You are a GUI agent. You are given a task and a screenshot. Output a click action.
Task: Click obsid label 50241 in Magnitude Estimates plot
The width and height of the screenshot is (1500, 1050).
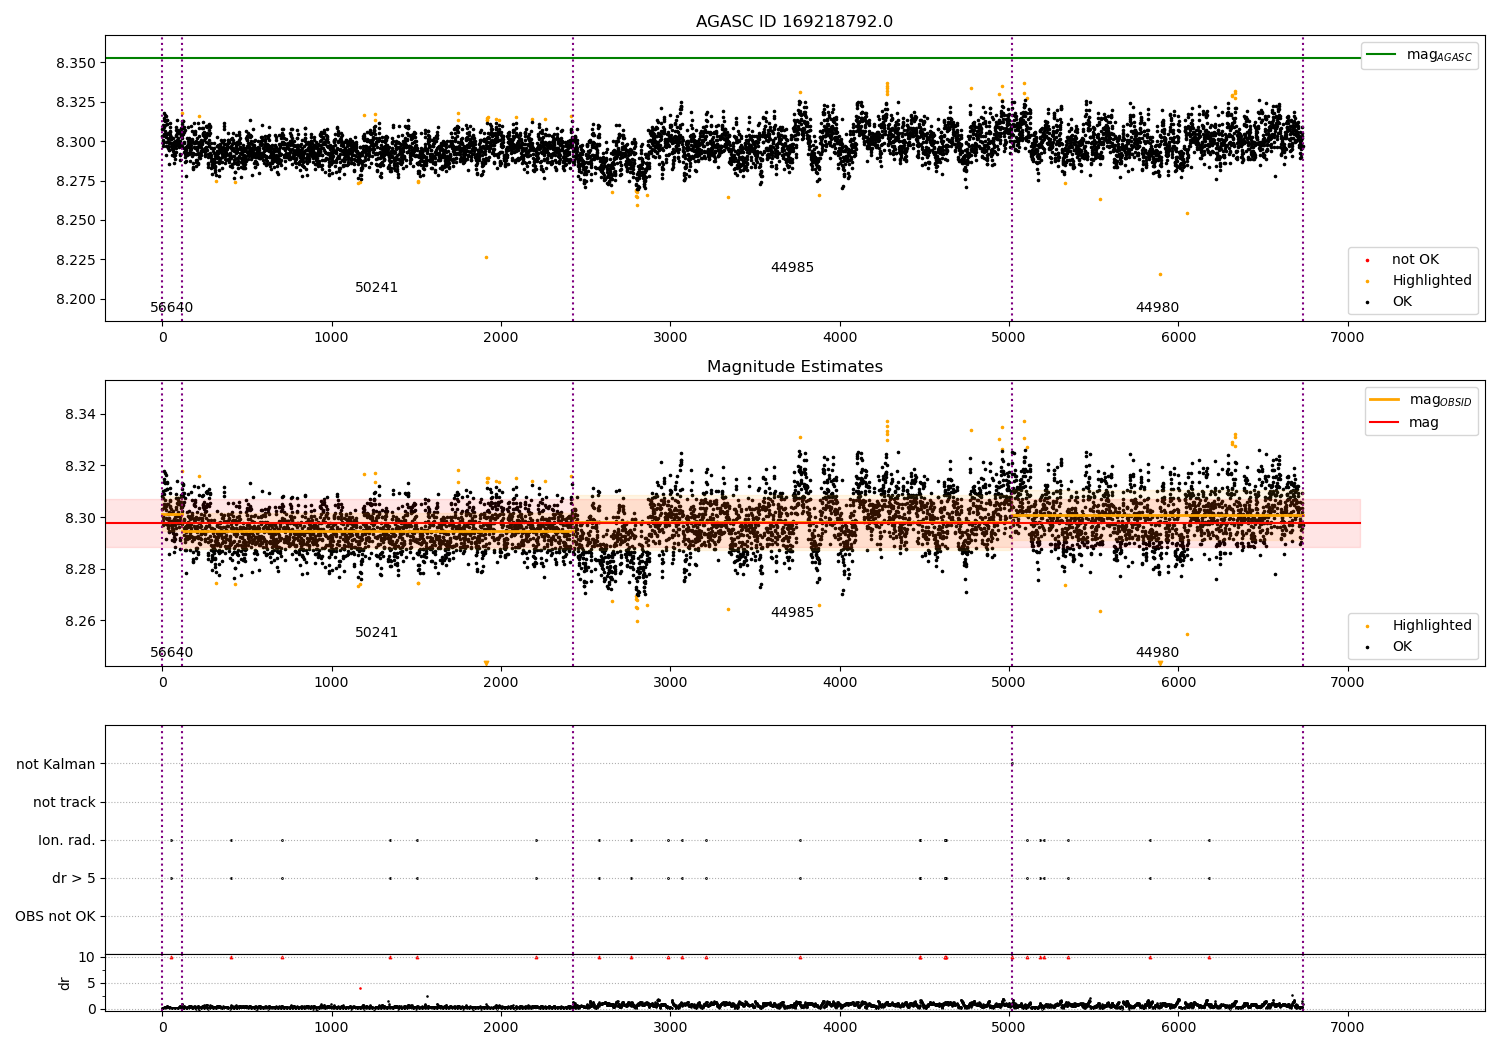[377, 633]
